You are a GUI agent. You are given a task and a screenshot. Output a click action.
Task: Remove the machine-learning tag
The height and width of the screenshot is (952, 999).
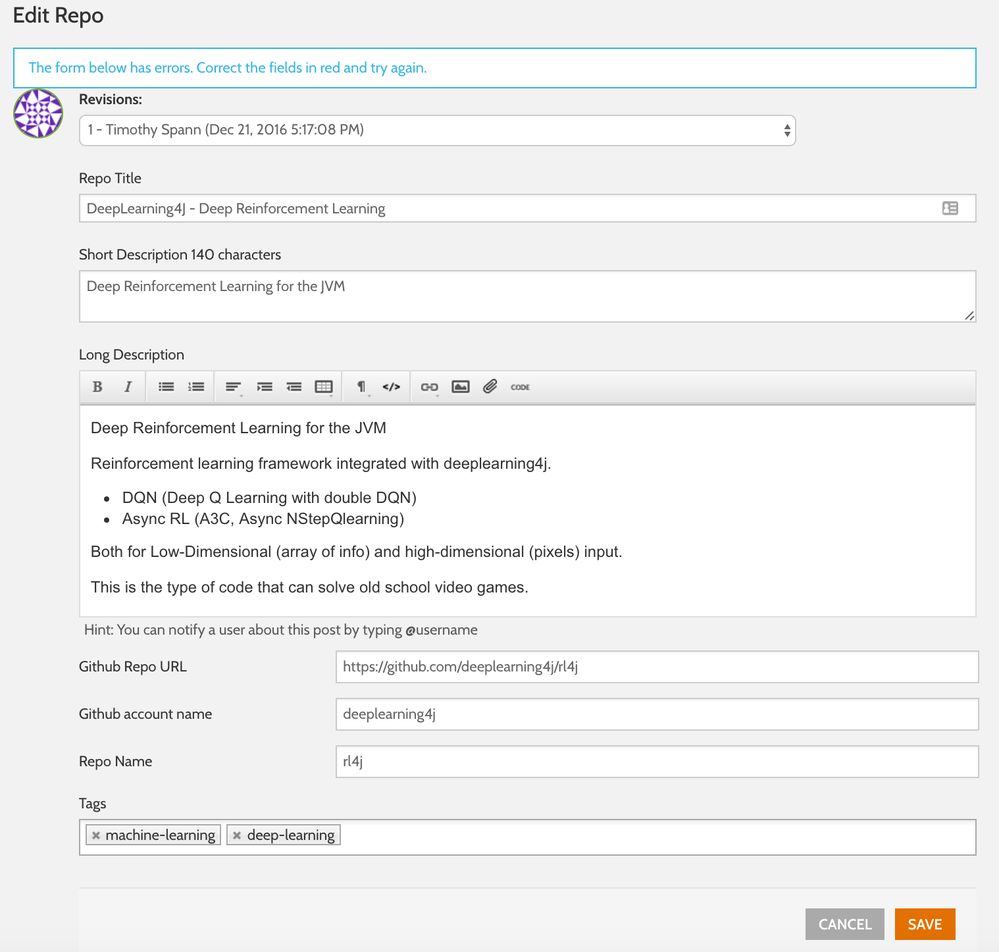pyautogui.click(x=96, y=835)
